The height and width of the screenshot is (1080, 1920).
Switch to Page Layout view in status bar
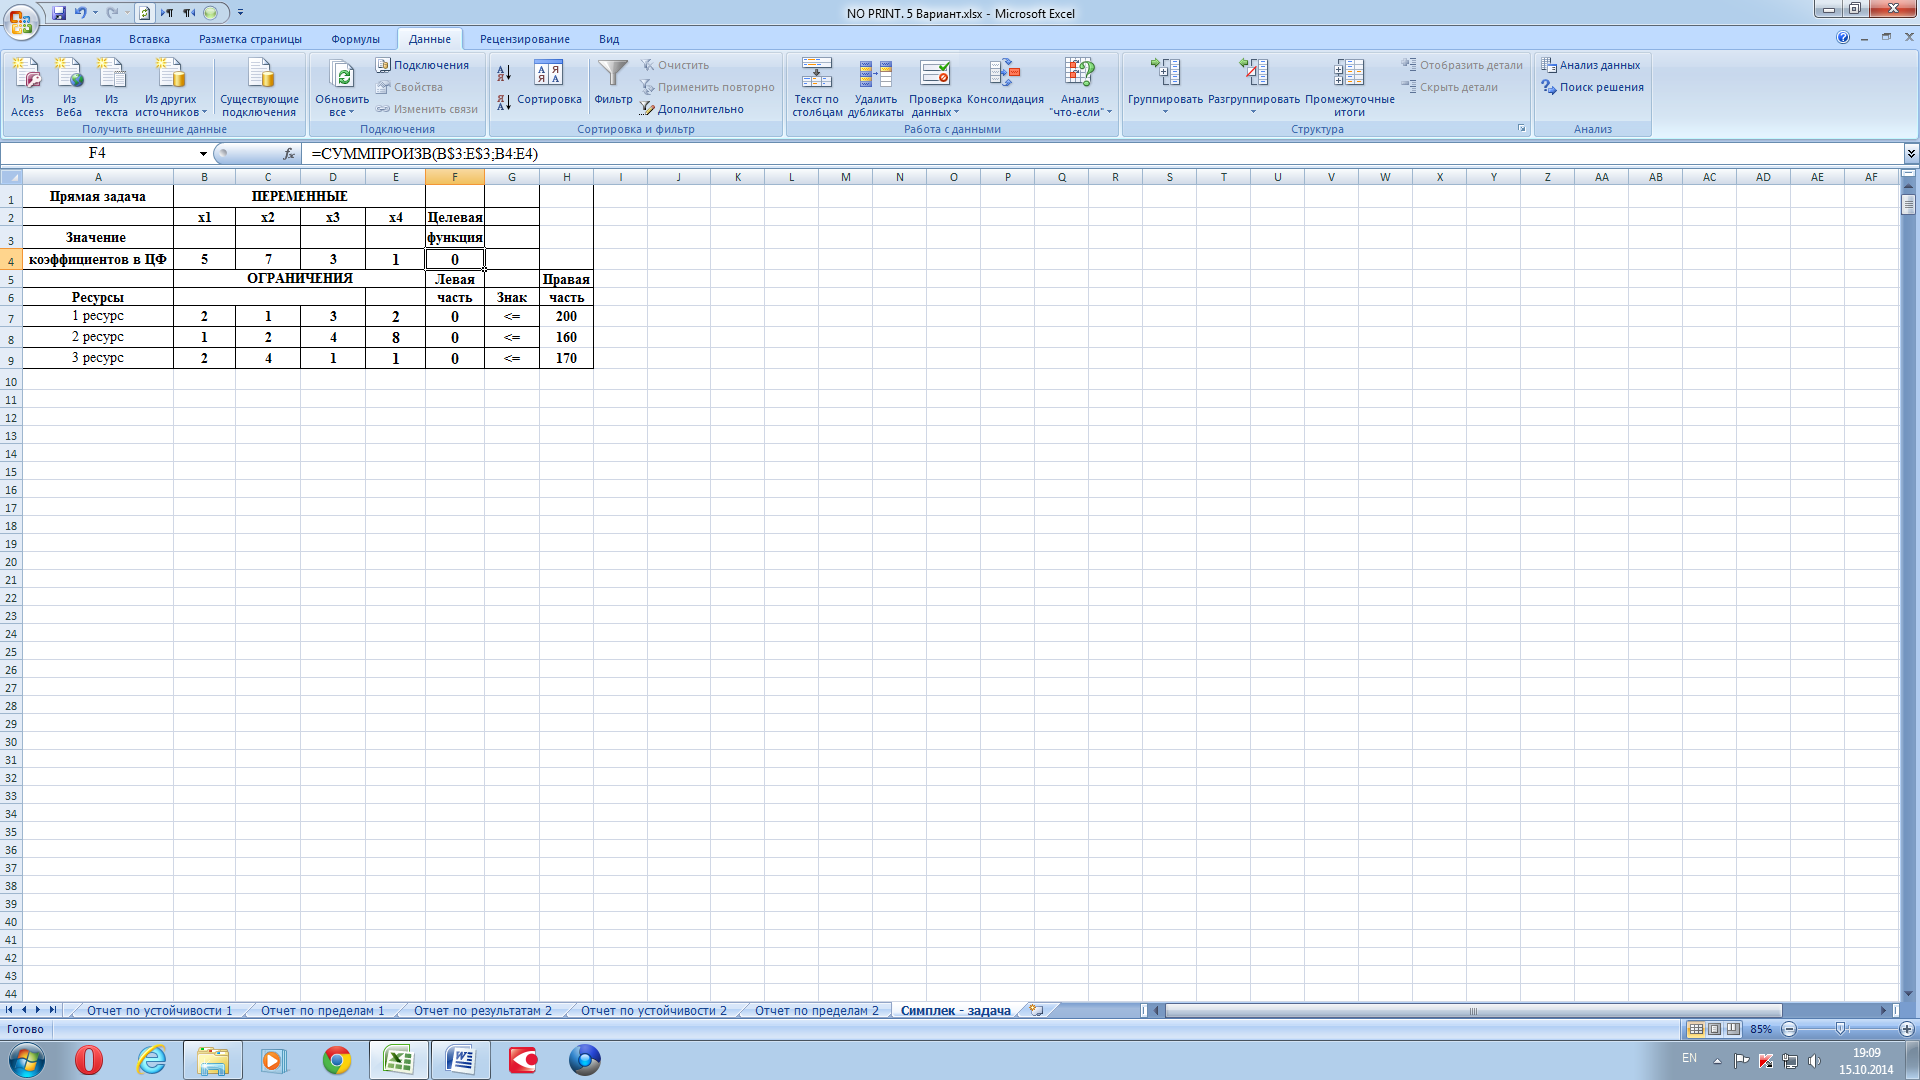[1715, 1029]
